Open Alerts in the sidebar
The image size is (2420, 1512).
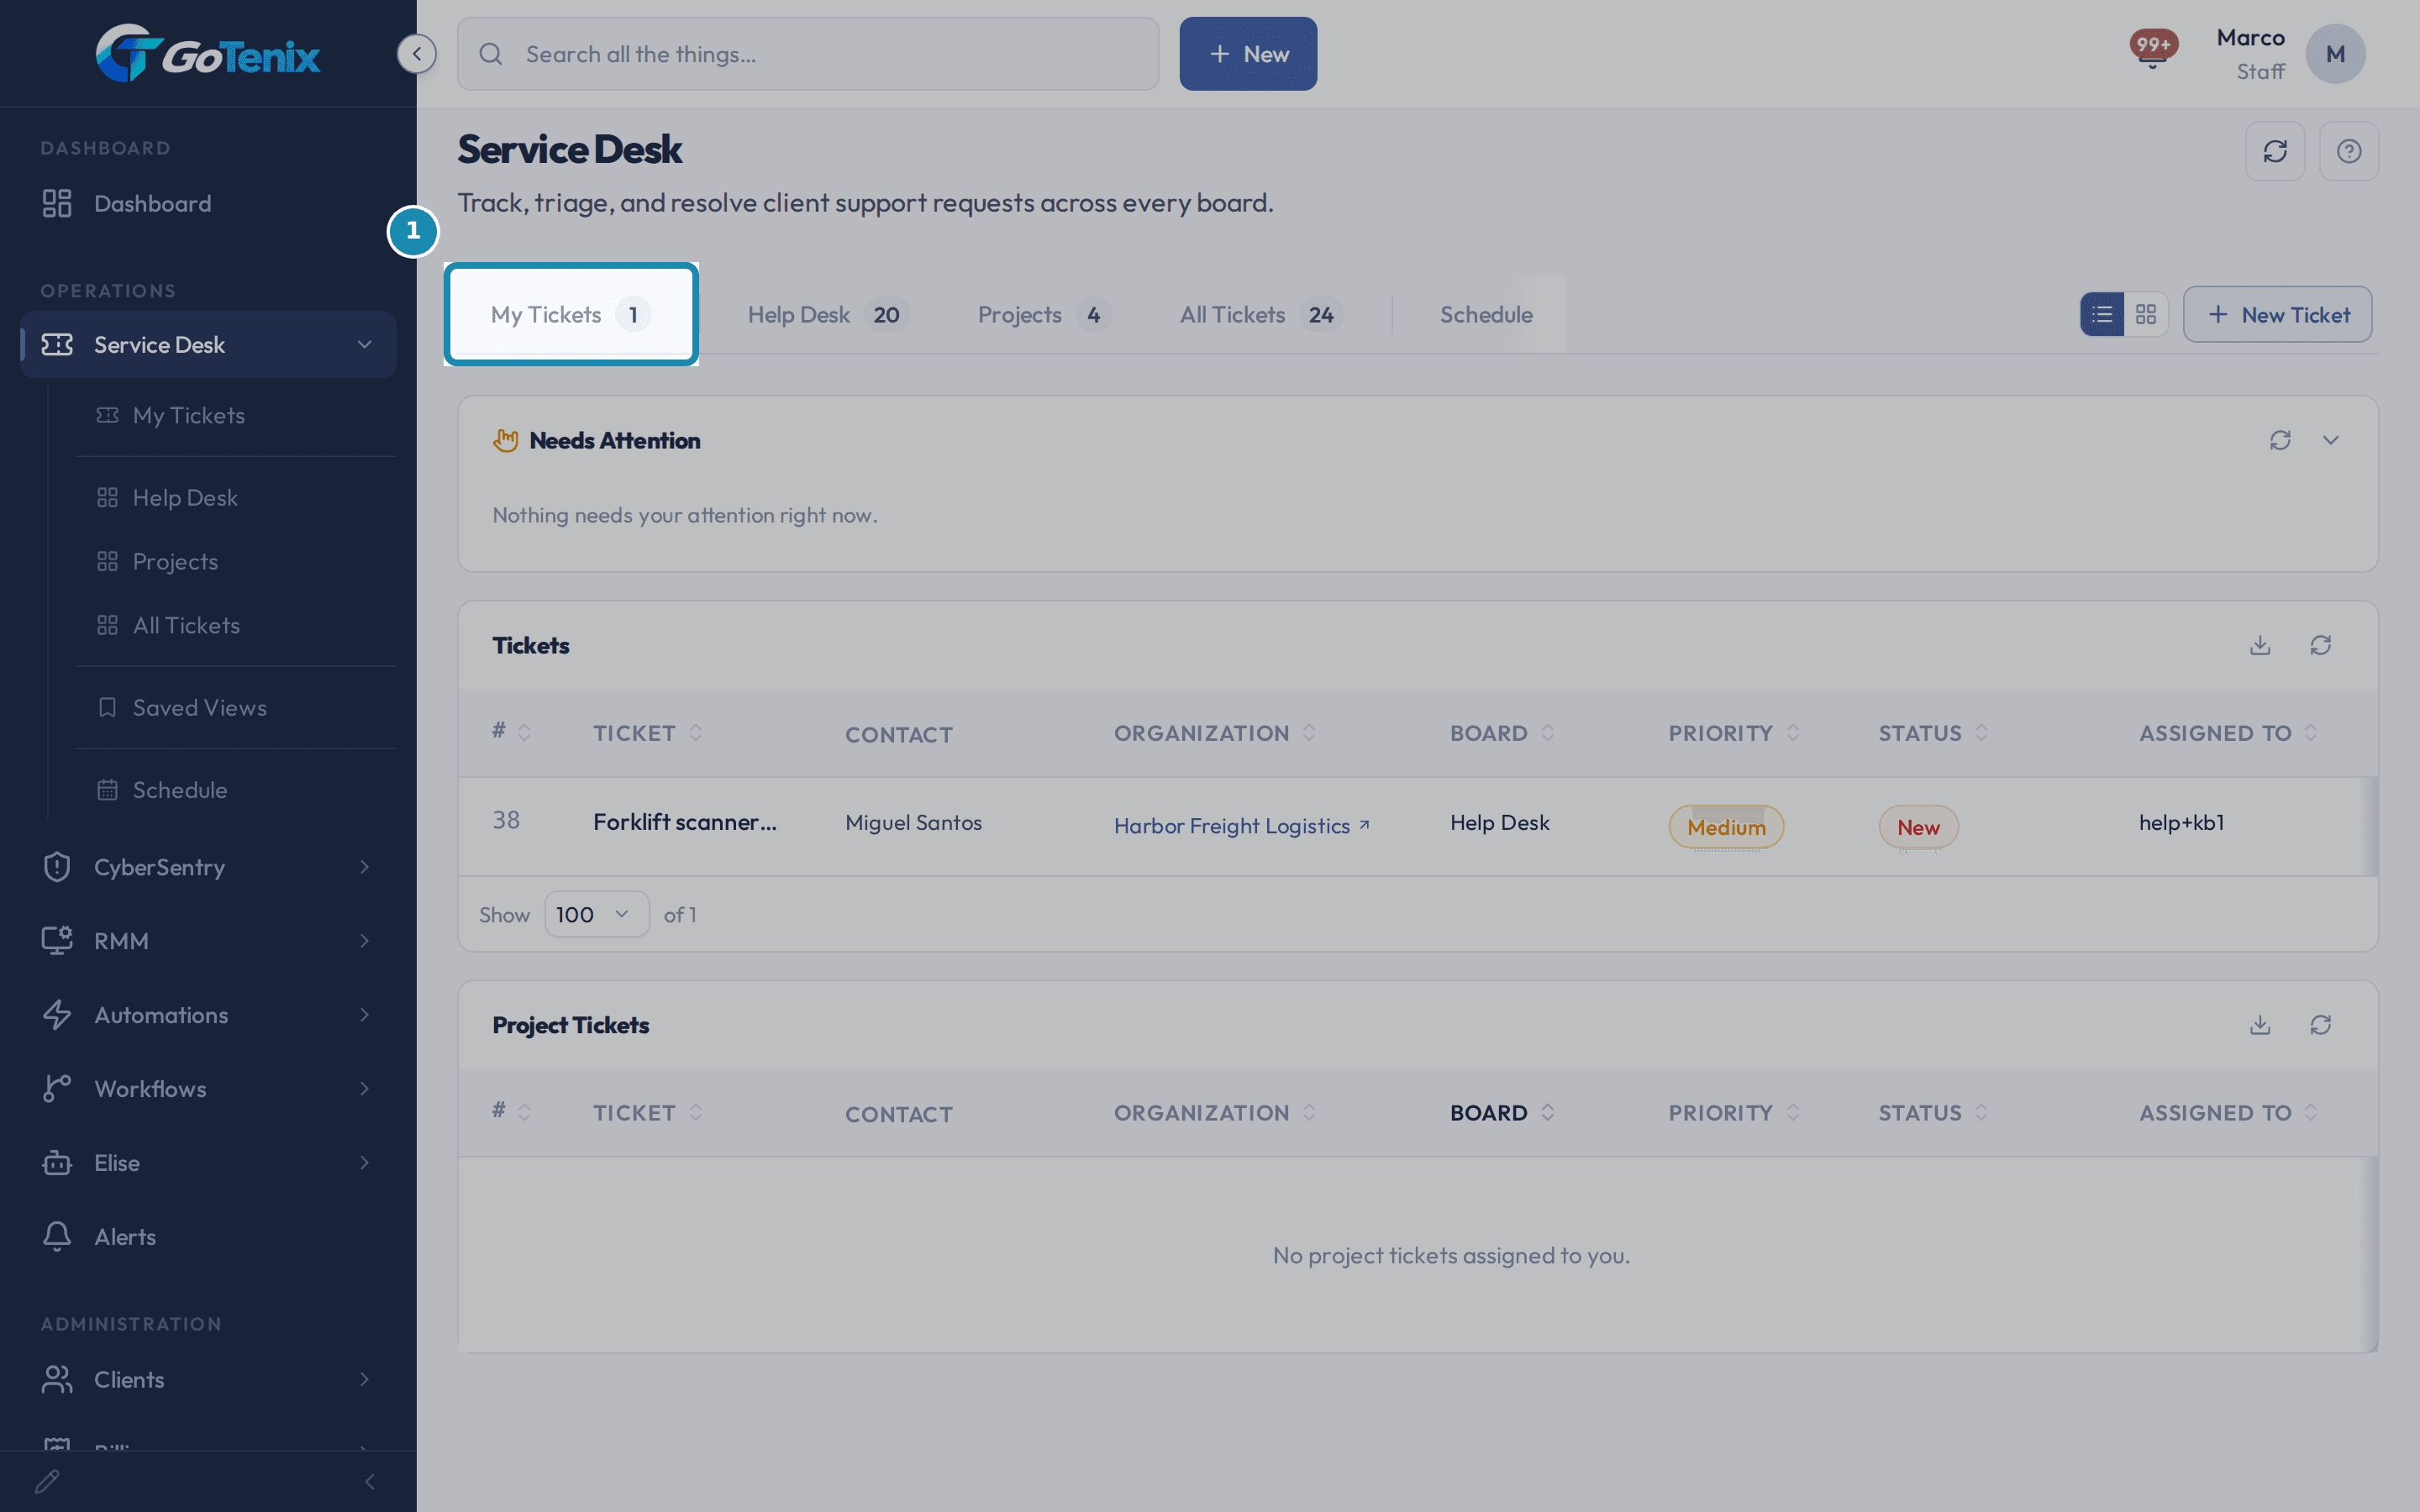[x=208, y=1237]
